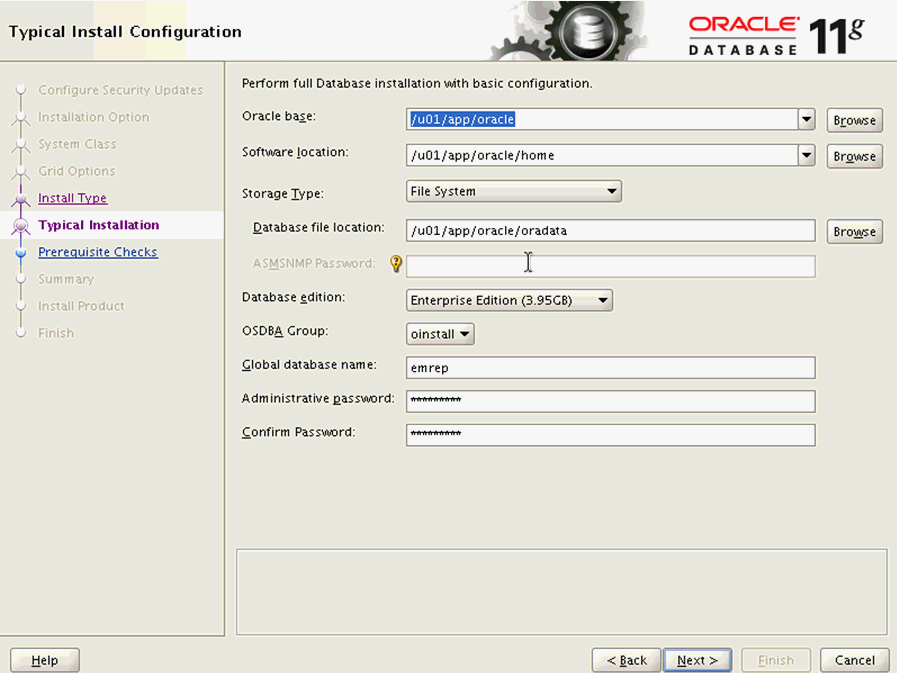Click the Help button
The image size is (897, 673).
pos(45,660)
